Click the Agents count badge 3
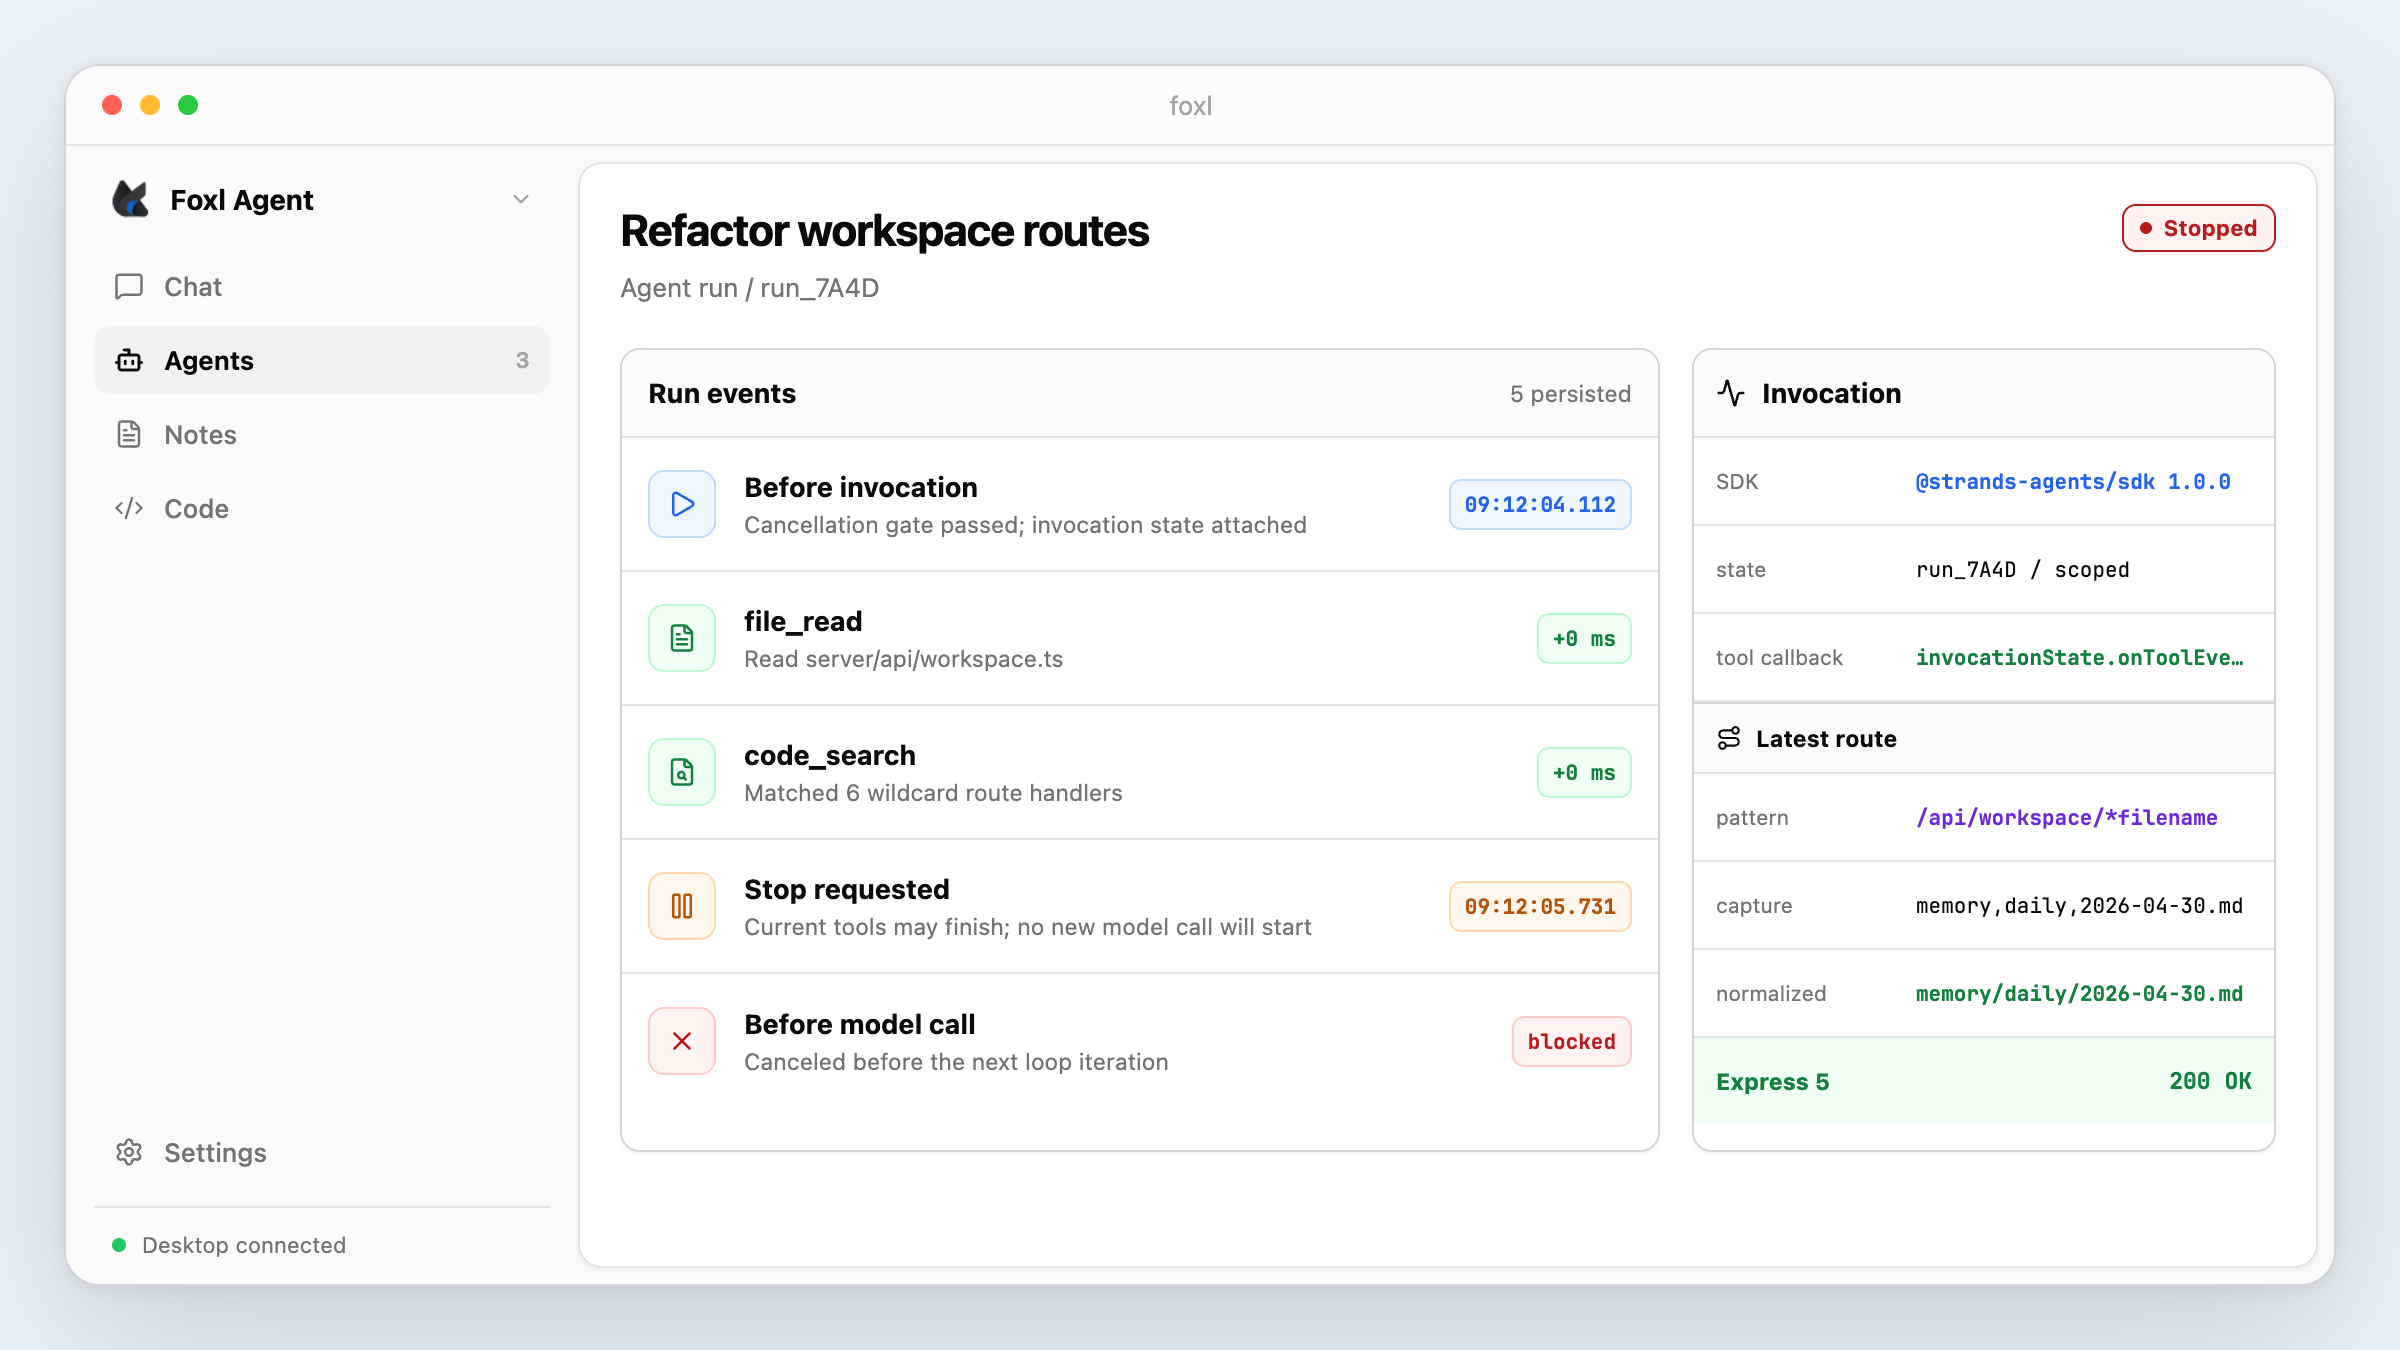The image size is (2400, 1350). point(522,360)
